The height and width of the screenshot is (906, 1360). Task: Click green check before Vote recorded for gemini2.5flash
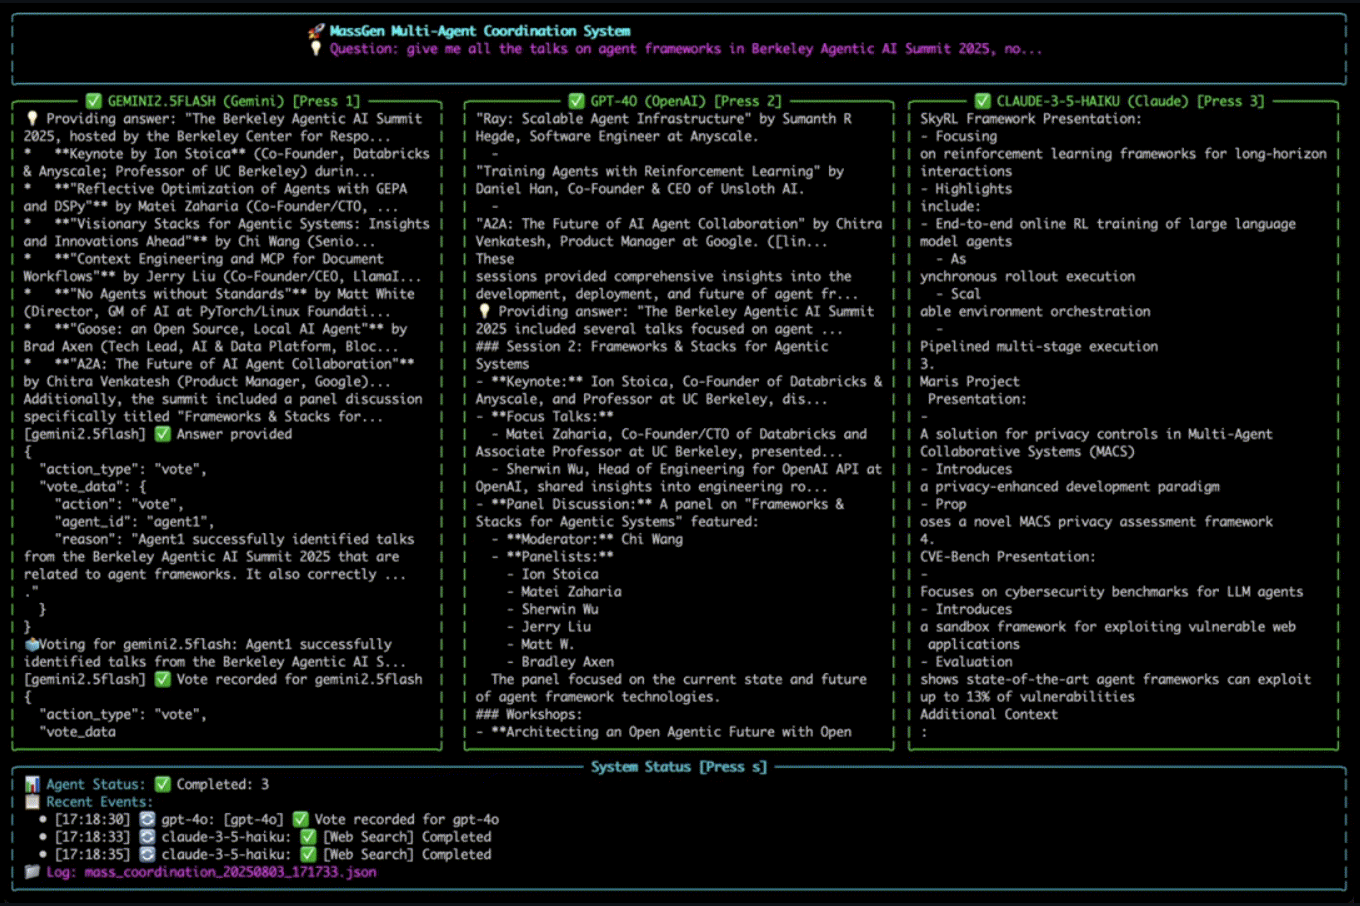[163, 679]
